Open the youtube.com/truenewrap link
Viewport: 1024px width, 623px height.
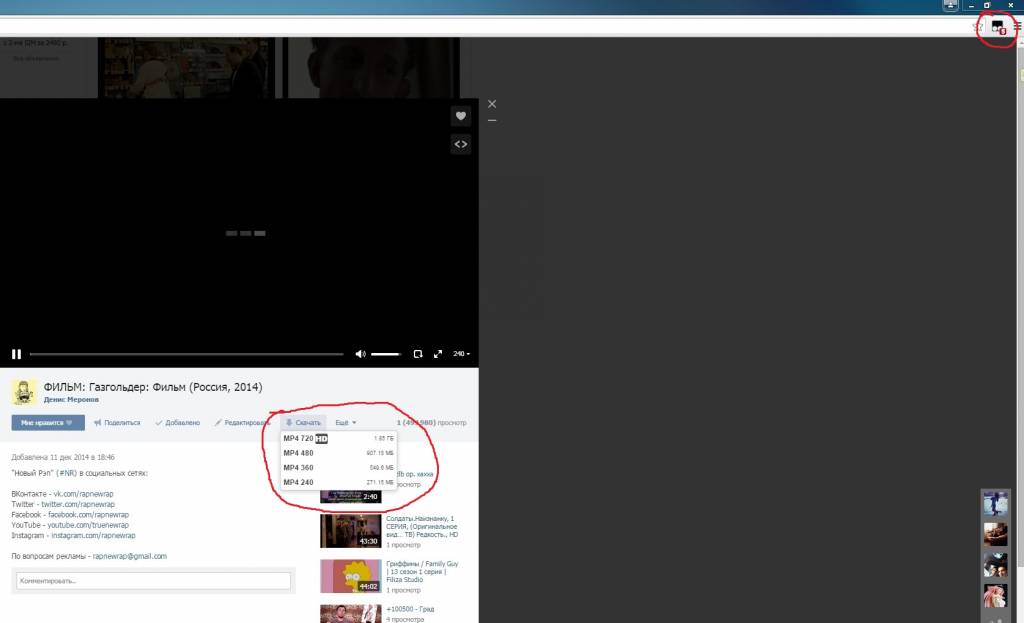(88, 525)
